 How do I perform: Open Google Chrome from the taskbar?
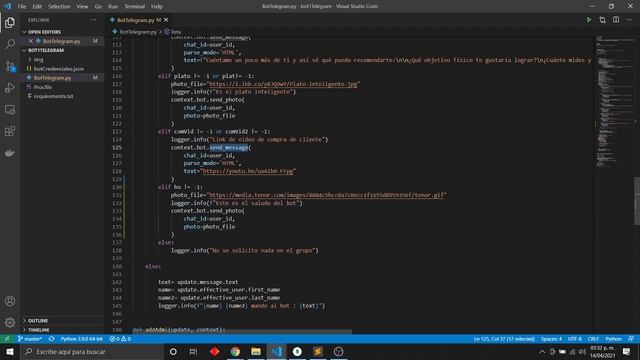pos(235,351)
